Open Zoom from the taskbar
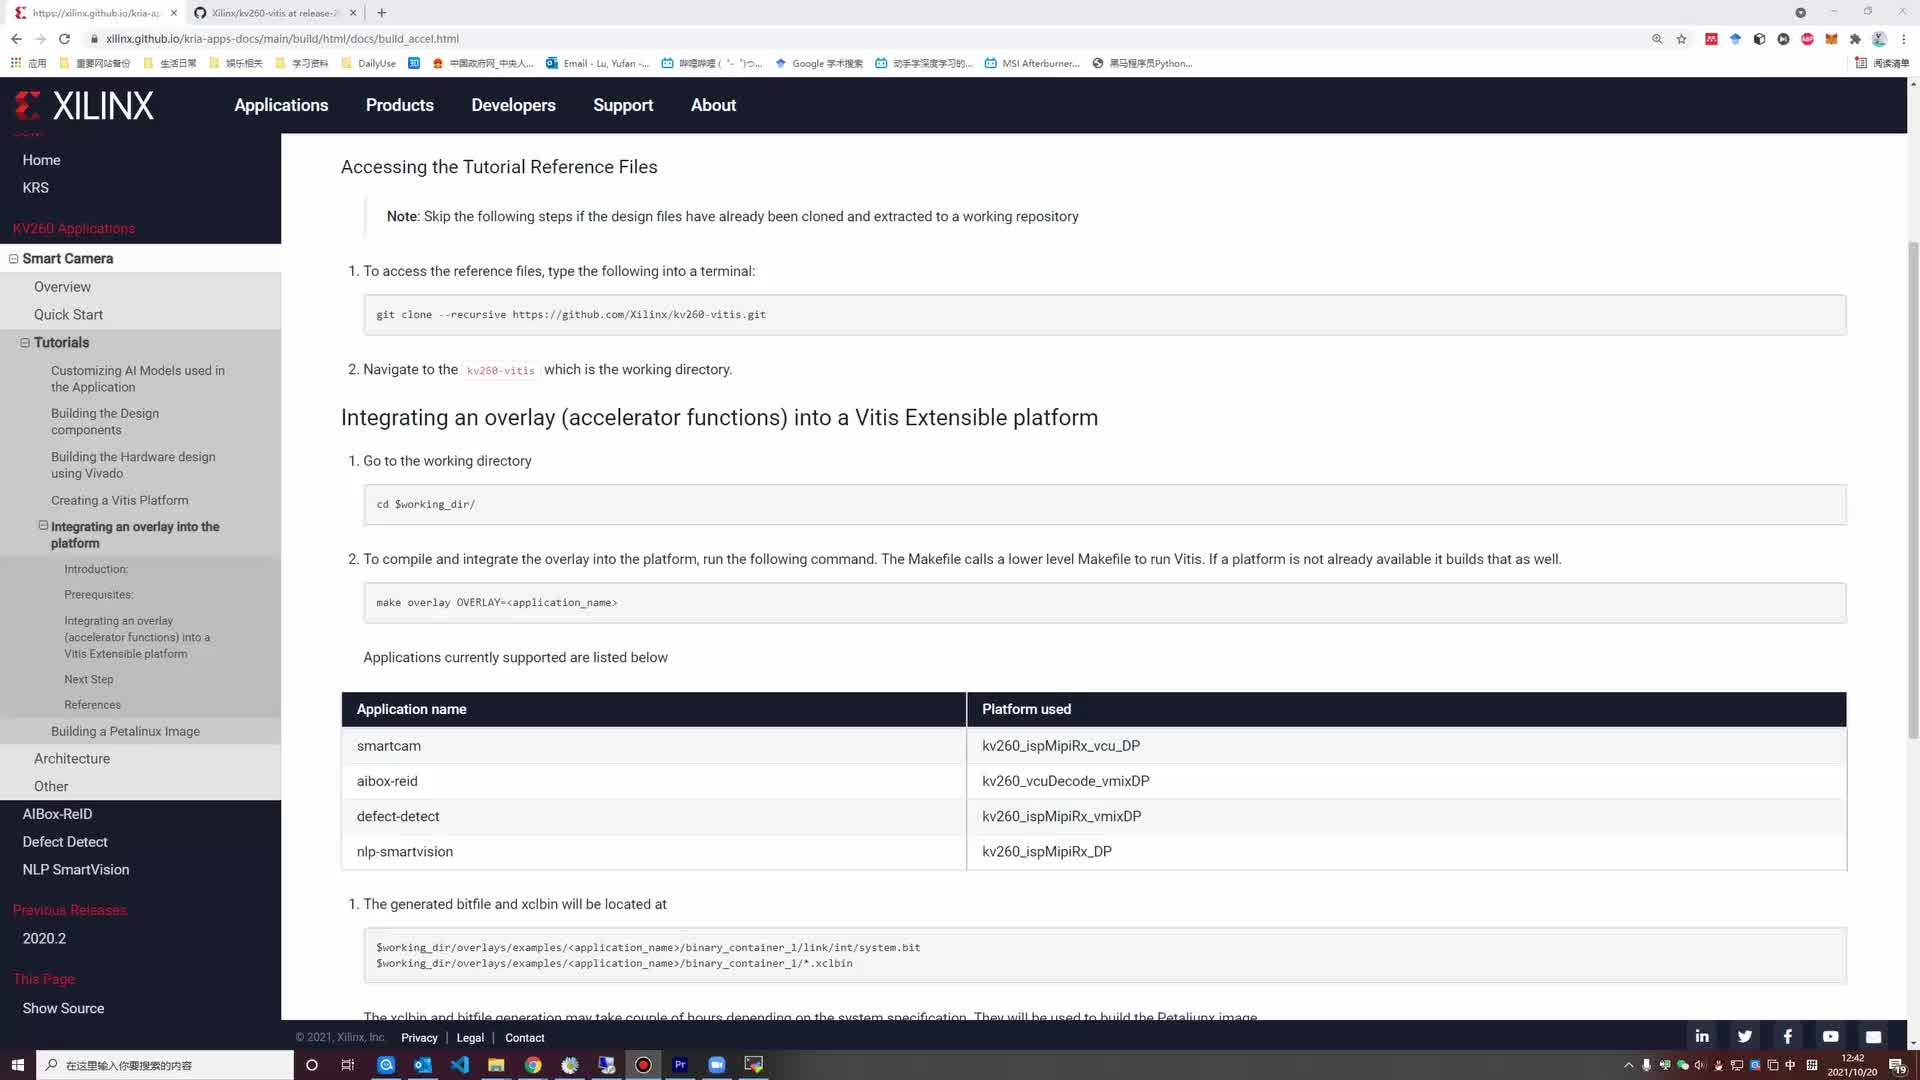Image resolution: width=1920 pixels, height=1080 pixels. coord(717,1065)
